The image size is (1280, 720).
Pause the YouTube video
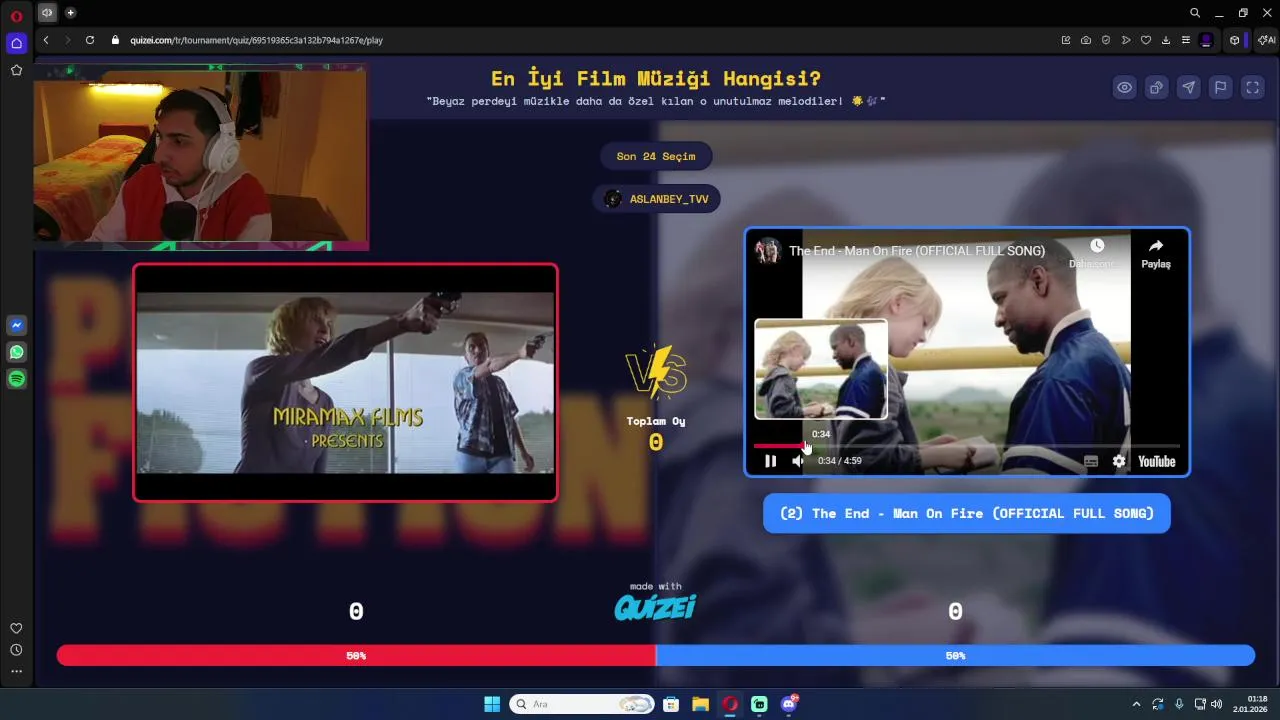[770, 461]
